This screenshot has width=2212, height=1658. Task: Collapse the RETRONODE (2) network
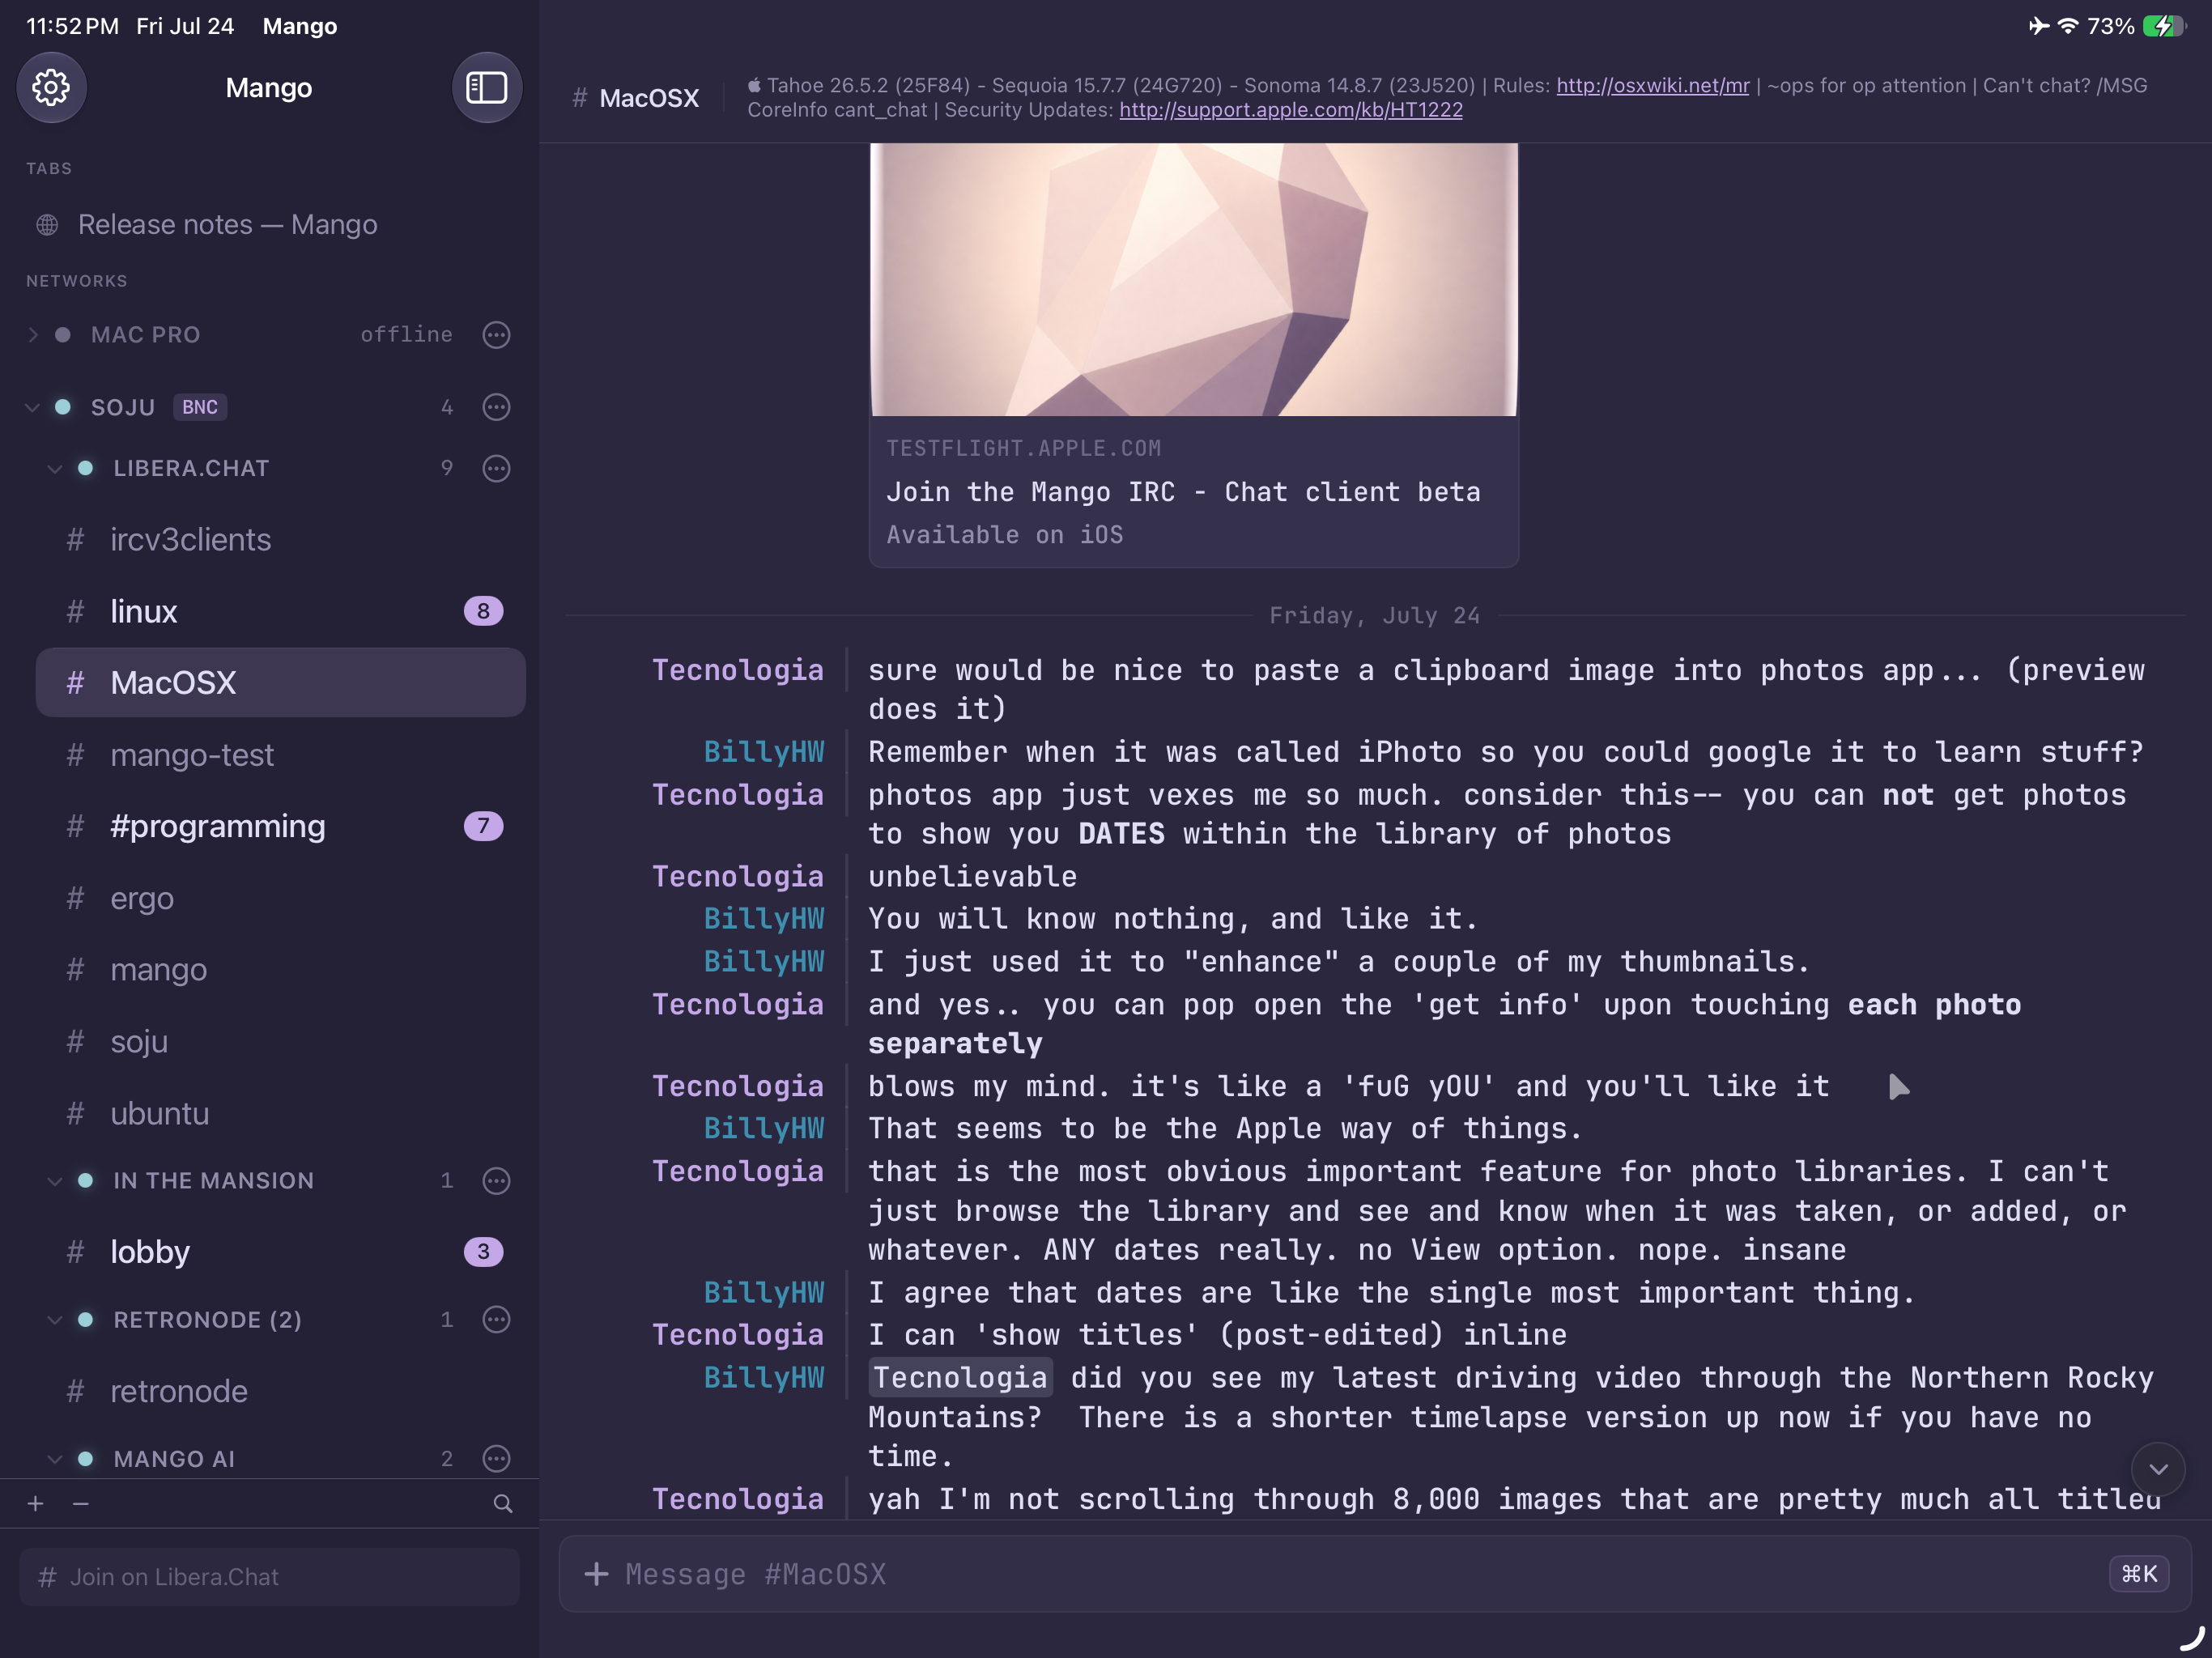coord(55,1320)
